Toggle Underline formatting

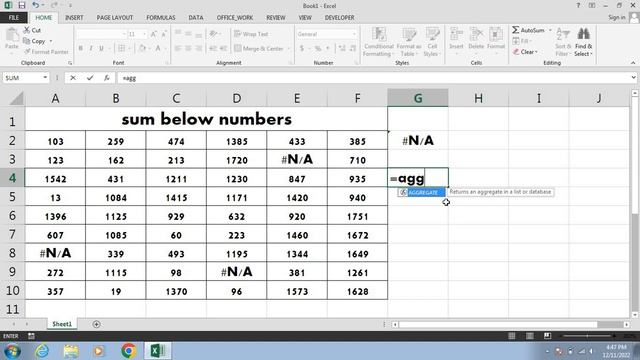(101, 49)
